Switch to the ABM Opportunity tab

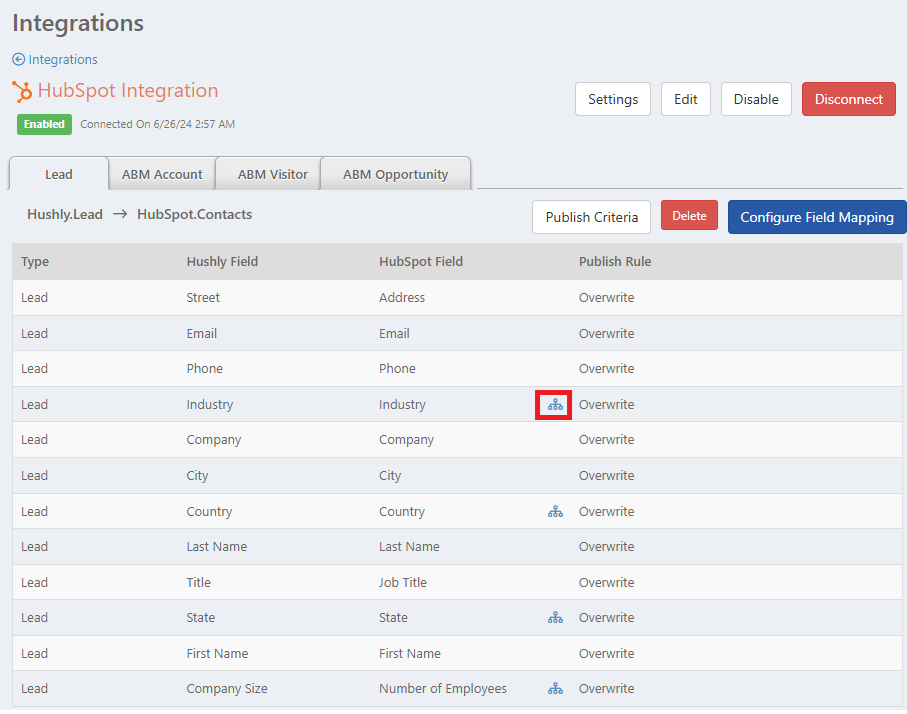pyautogui.click(x=395, y=174)
